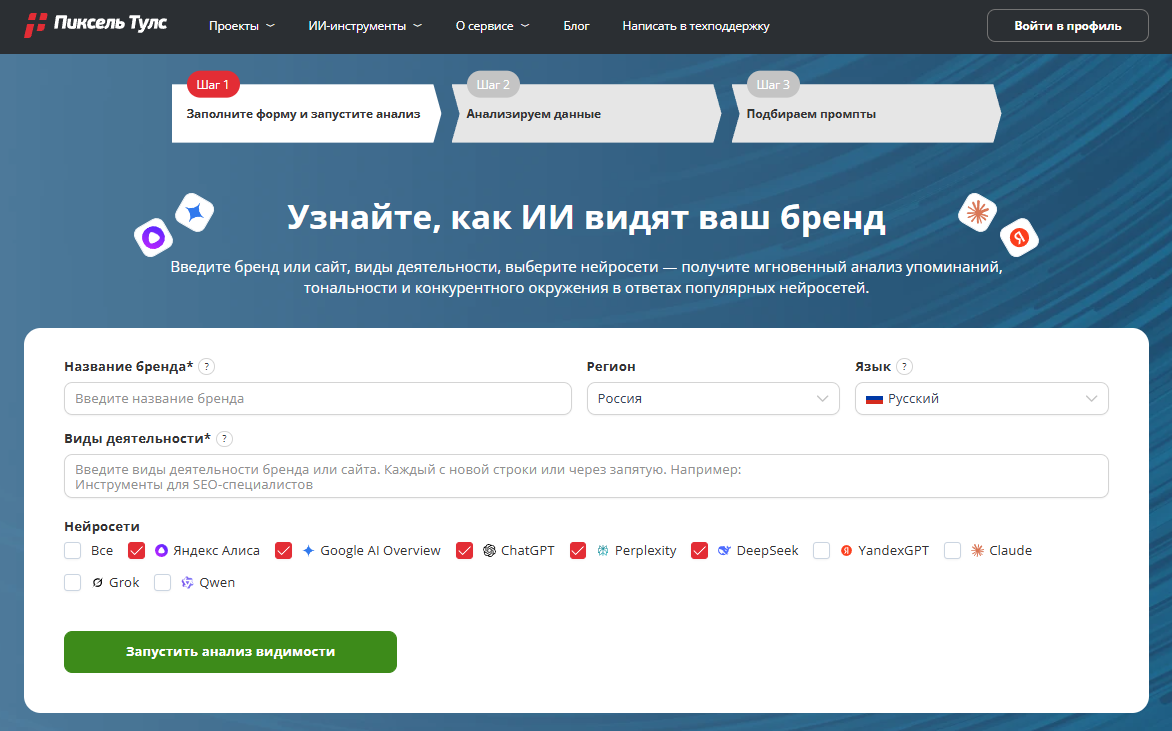
Task: Click the help icon next to Язык
Action: [904, 366]
